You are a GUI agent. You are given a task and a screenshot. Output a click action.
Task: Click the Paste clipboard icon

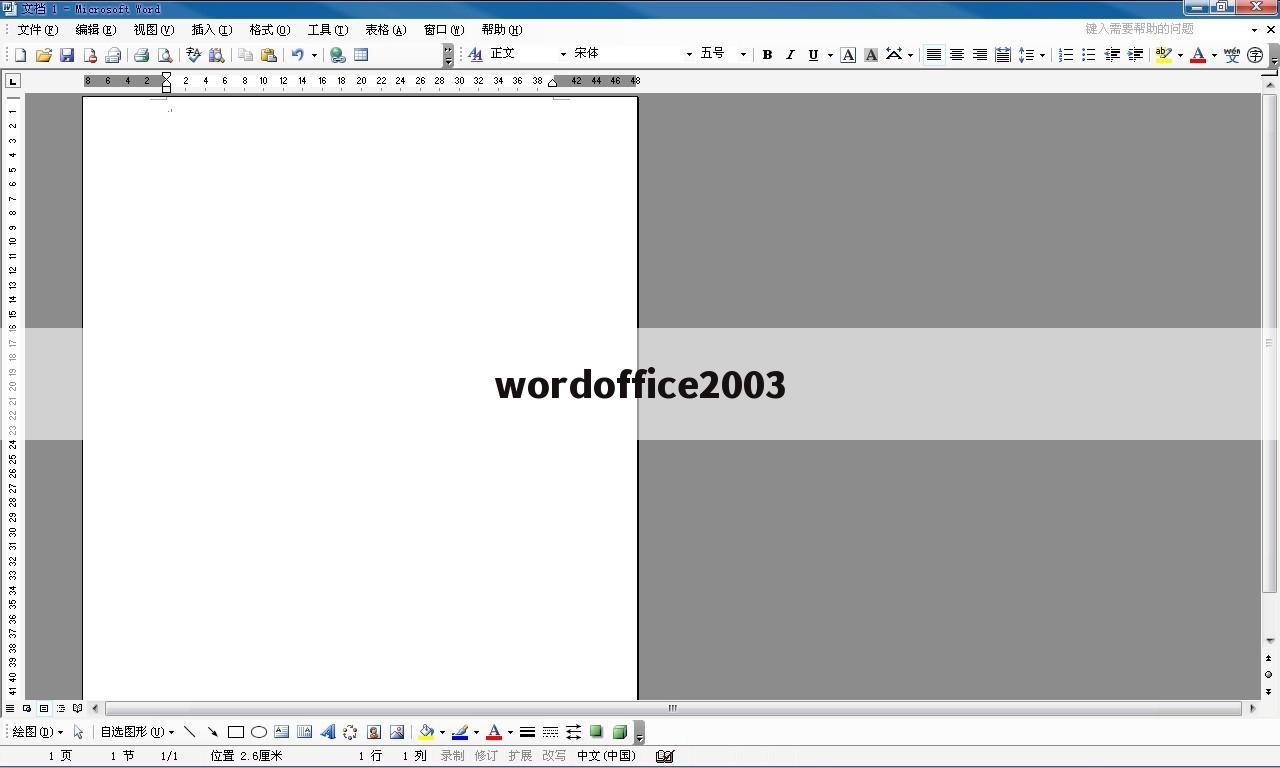tap(268, 55)
